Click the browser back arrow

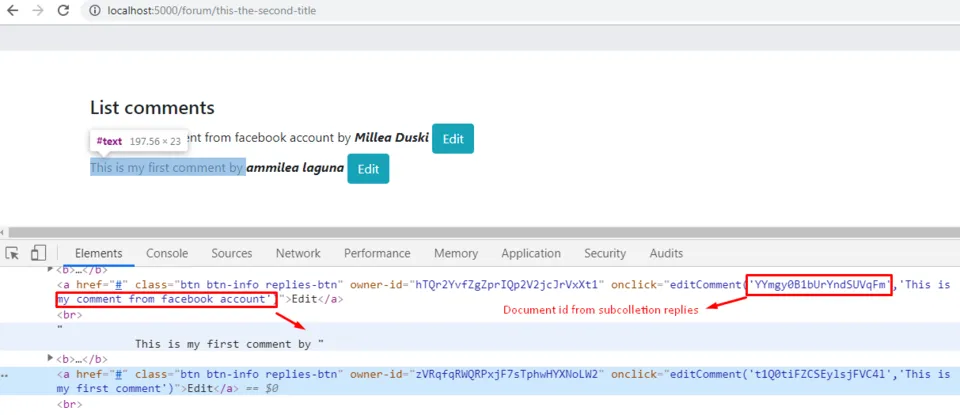click(x=12, y=10)
